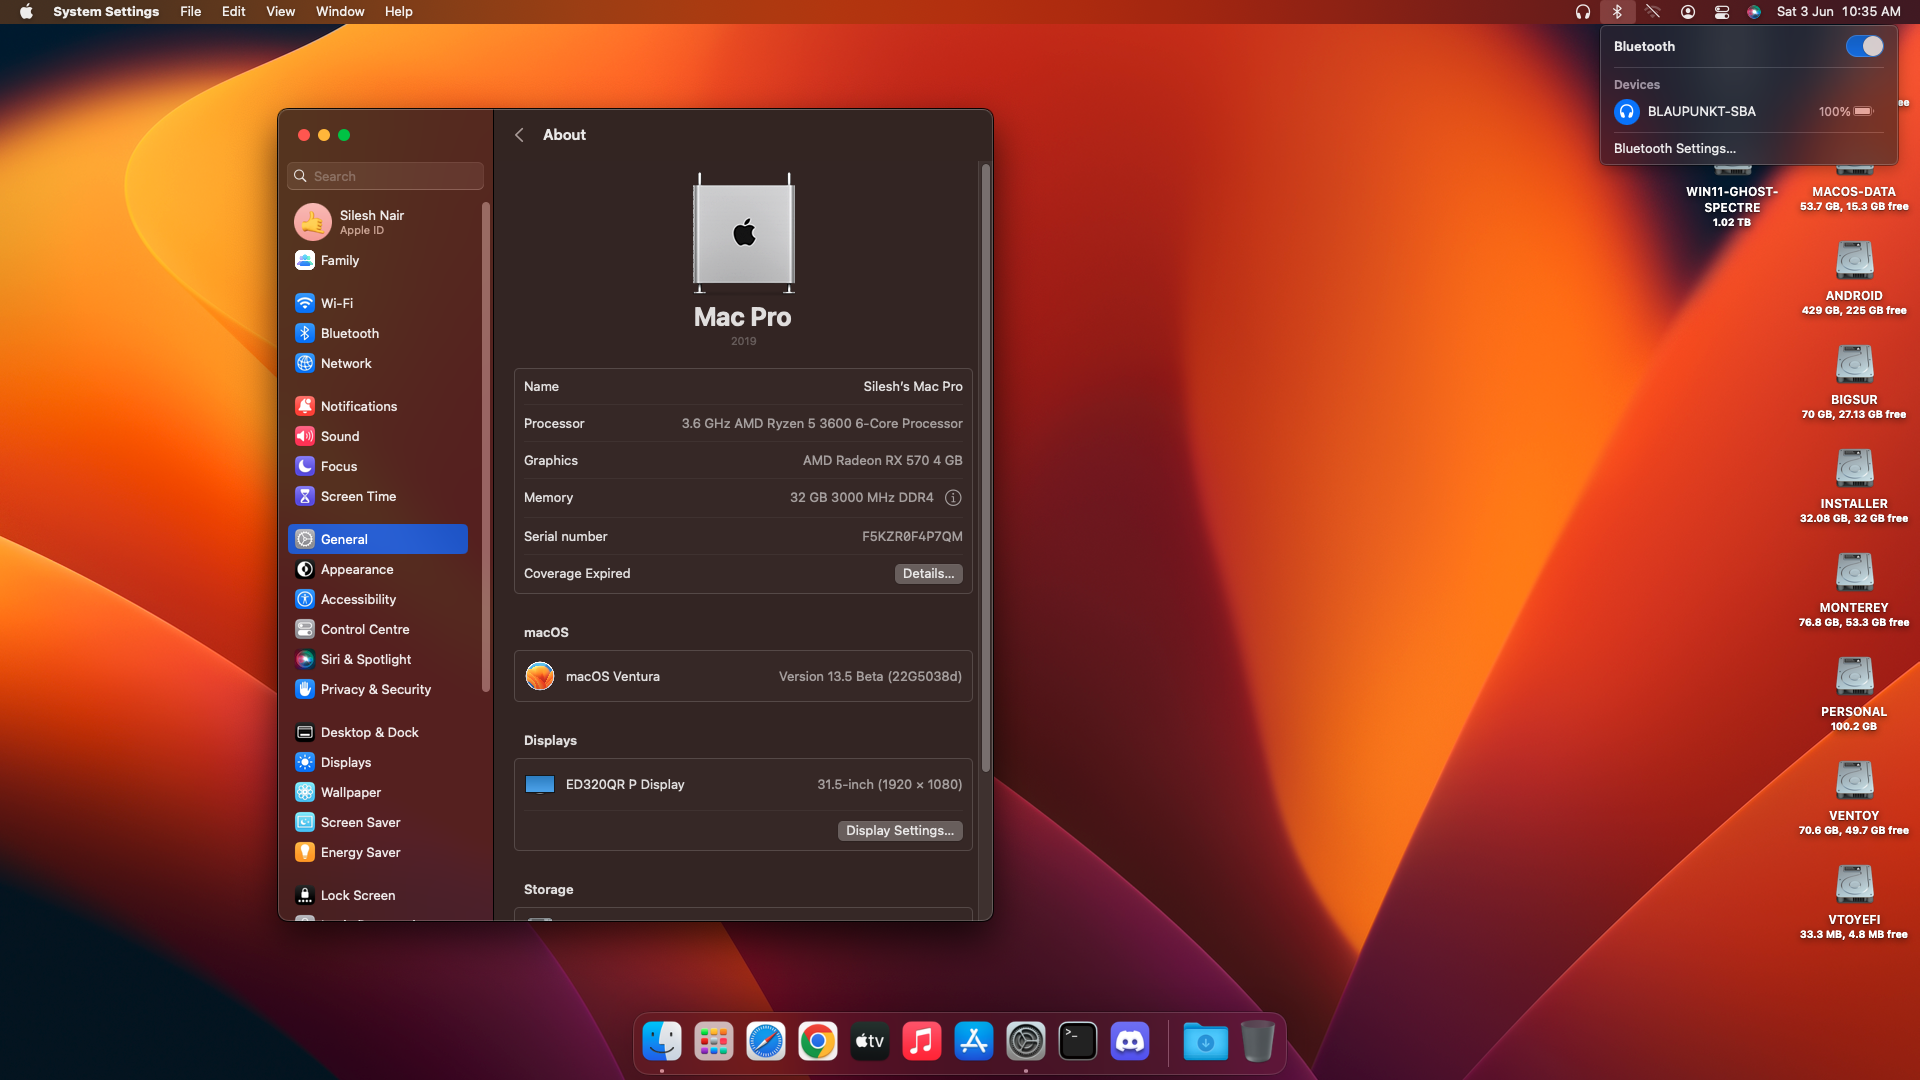Open Wi-Fi settings in sidebar
Viewport: 1920px width, 1080px height.
(x=337, y=303)
